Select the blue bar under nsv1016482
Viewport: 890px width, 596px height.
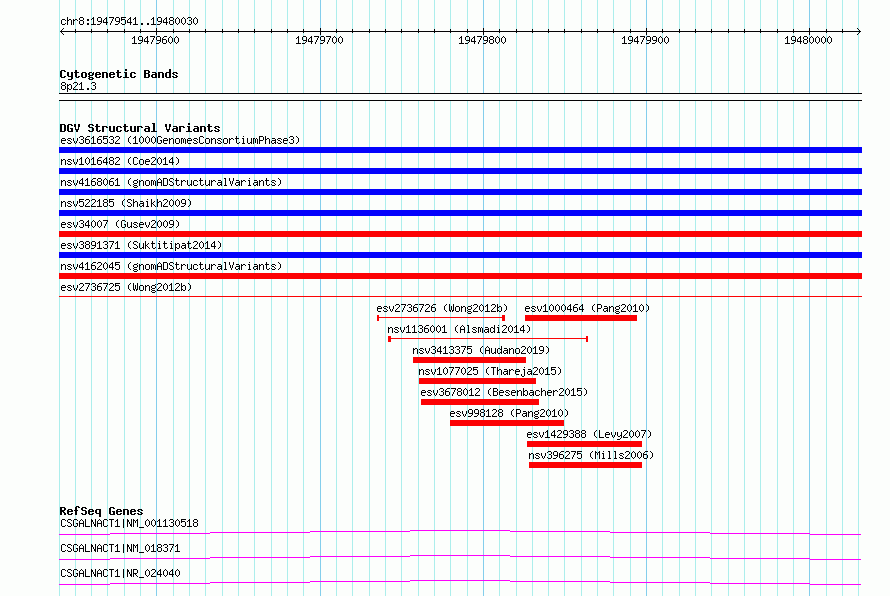[x=460, y=171]
